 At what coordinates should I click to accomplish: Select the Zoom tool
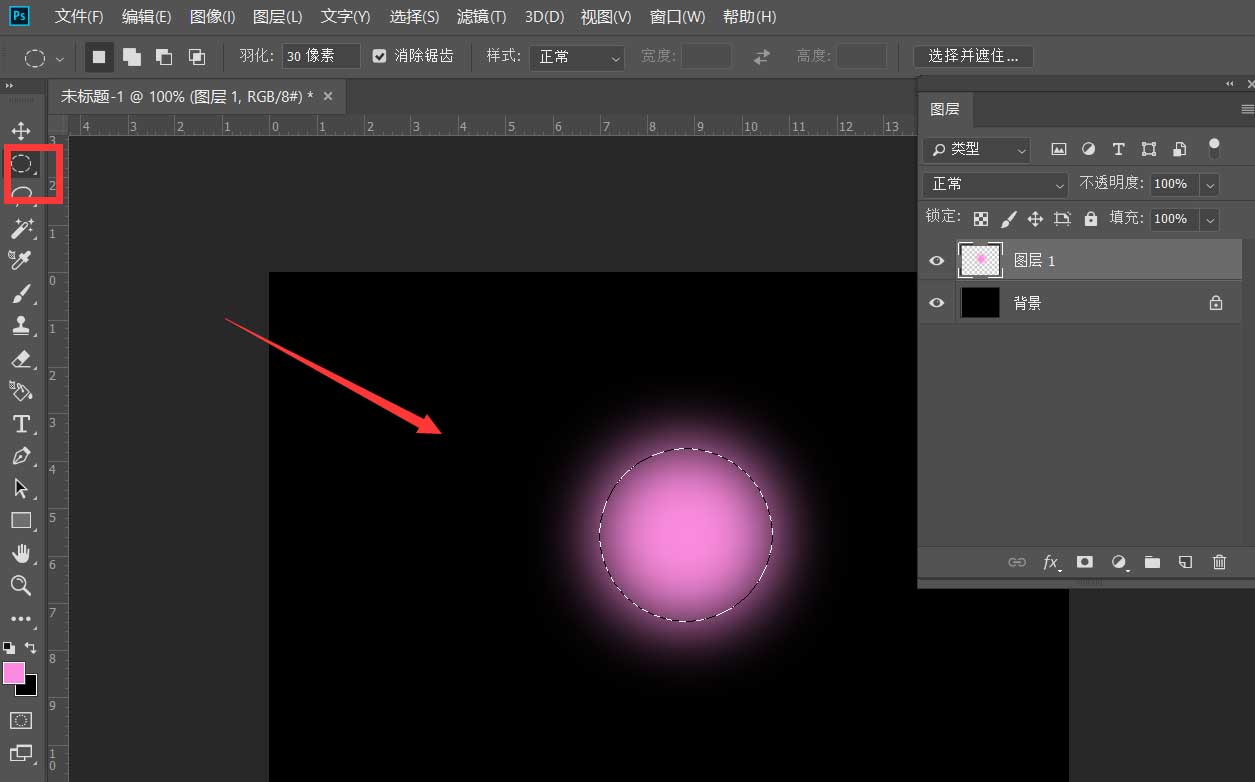coord(21,585)
